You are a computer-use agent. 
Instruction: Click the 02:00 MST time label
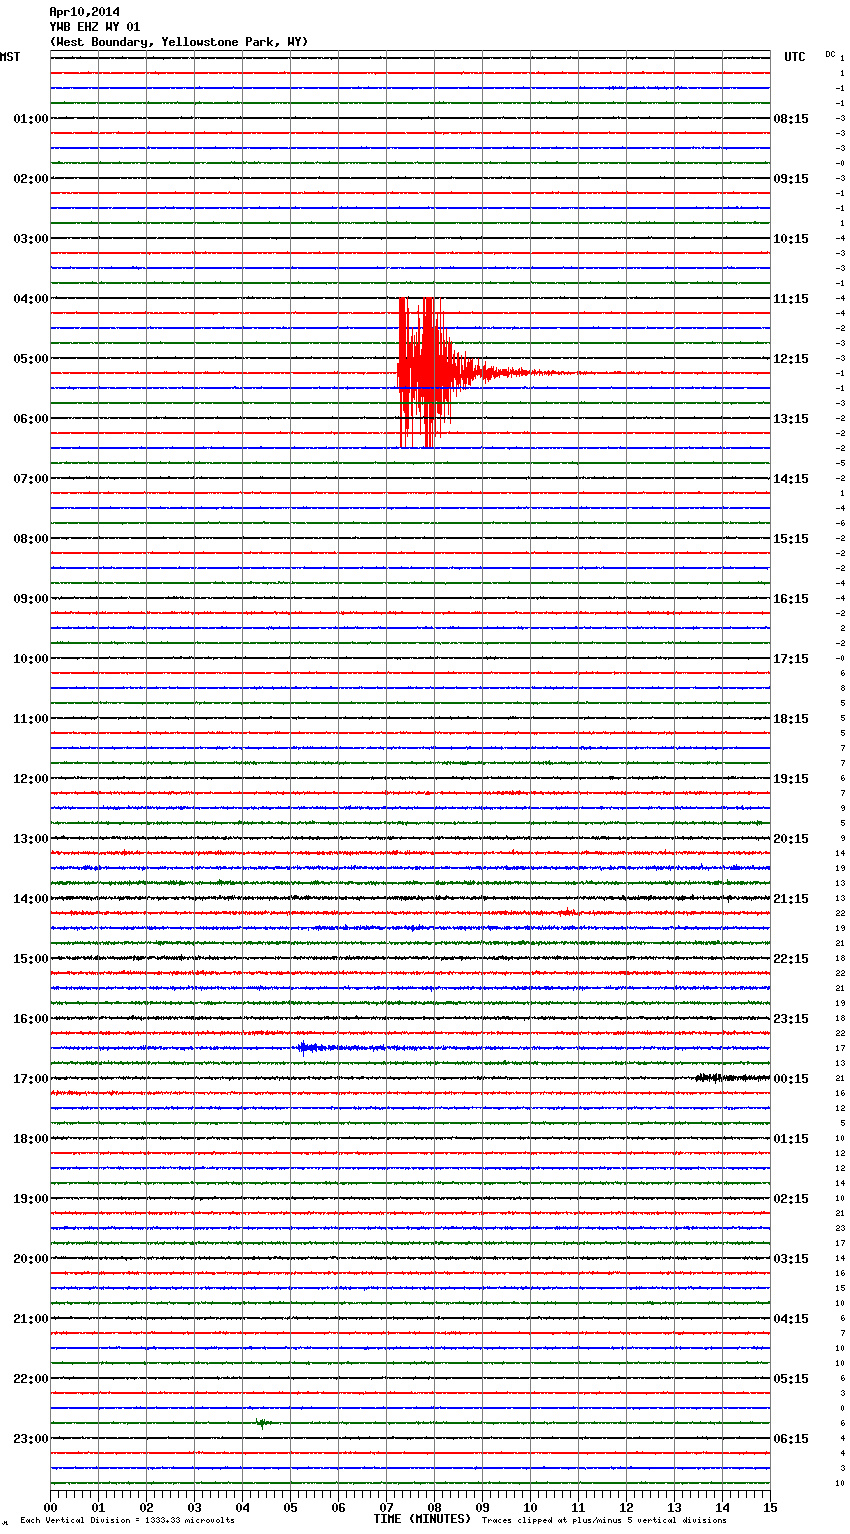(31, 179)
